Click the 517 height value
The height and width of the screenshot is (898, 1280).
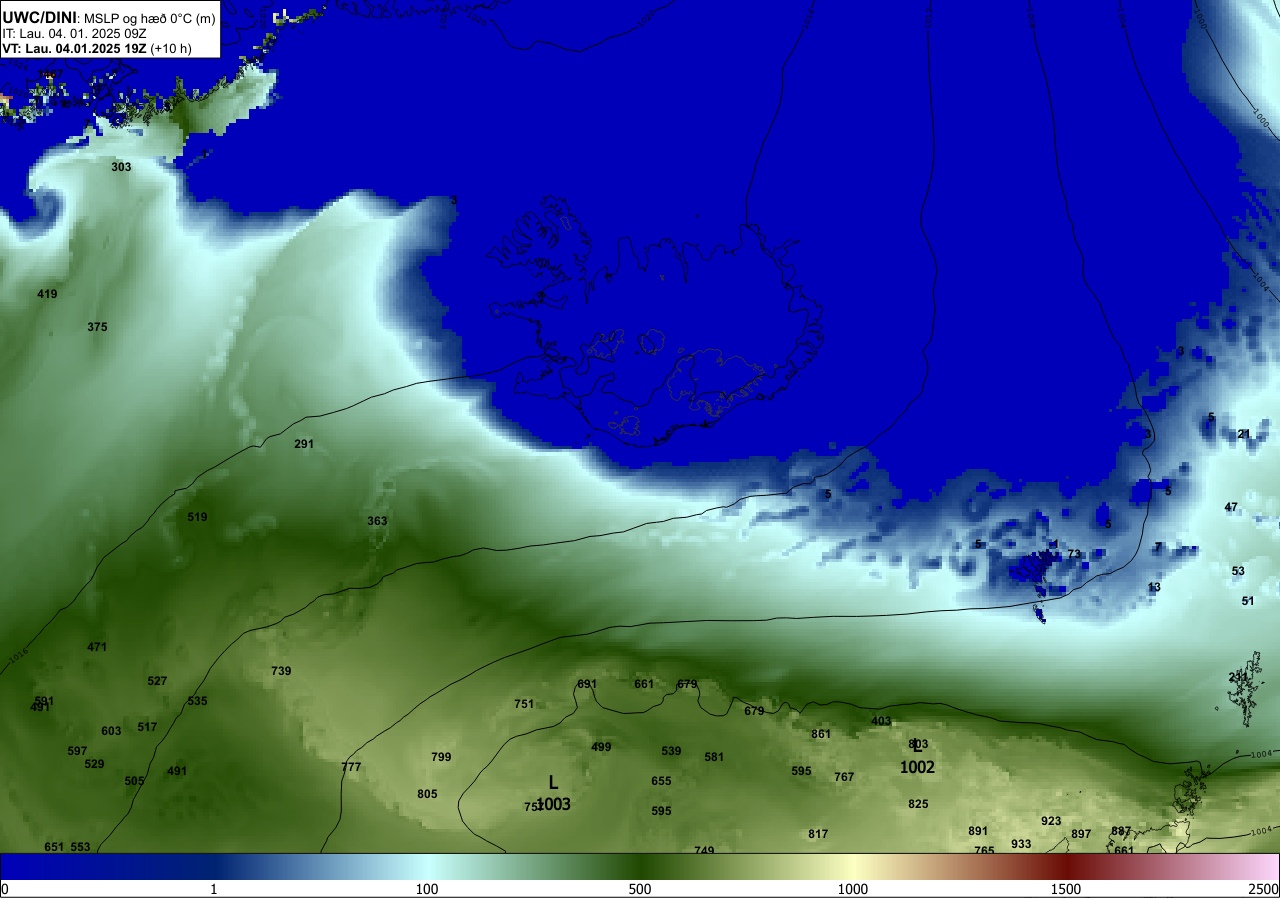coord(147,727)
